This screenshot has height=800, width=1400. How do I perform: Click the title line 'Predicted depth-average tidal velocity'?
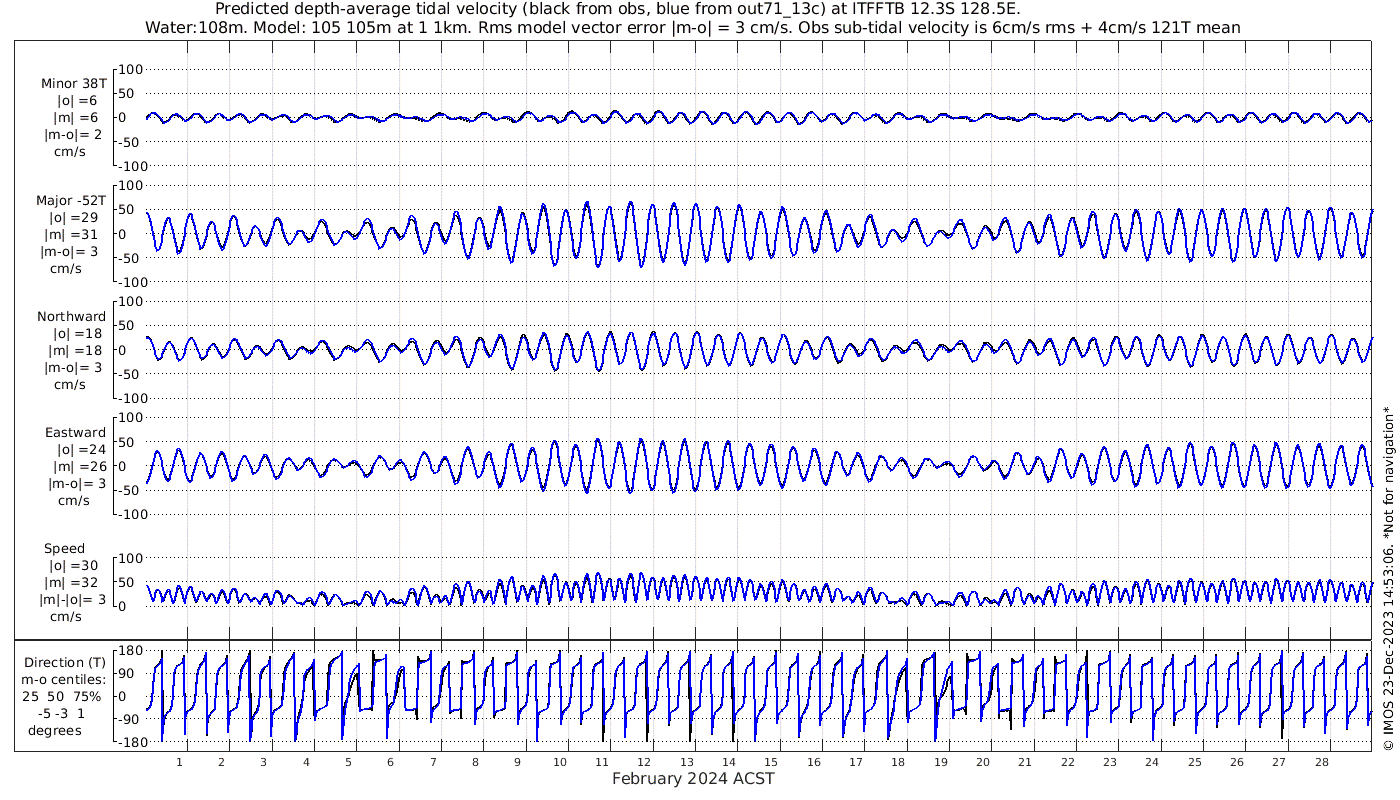click(x=618, y=9)
